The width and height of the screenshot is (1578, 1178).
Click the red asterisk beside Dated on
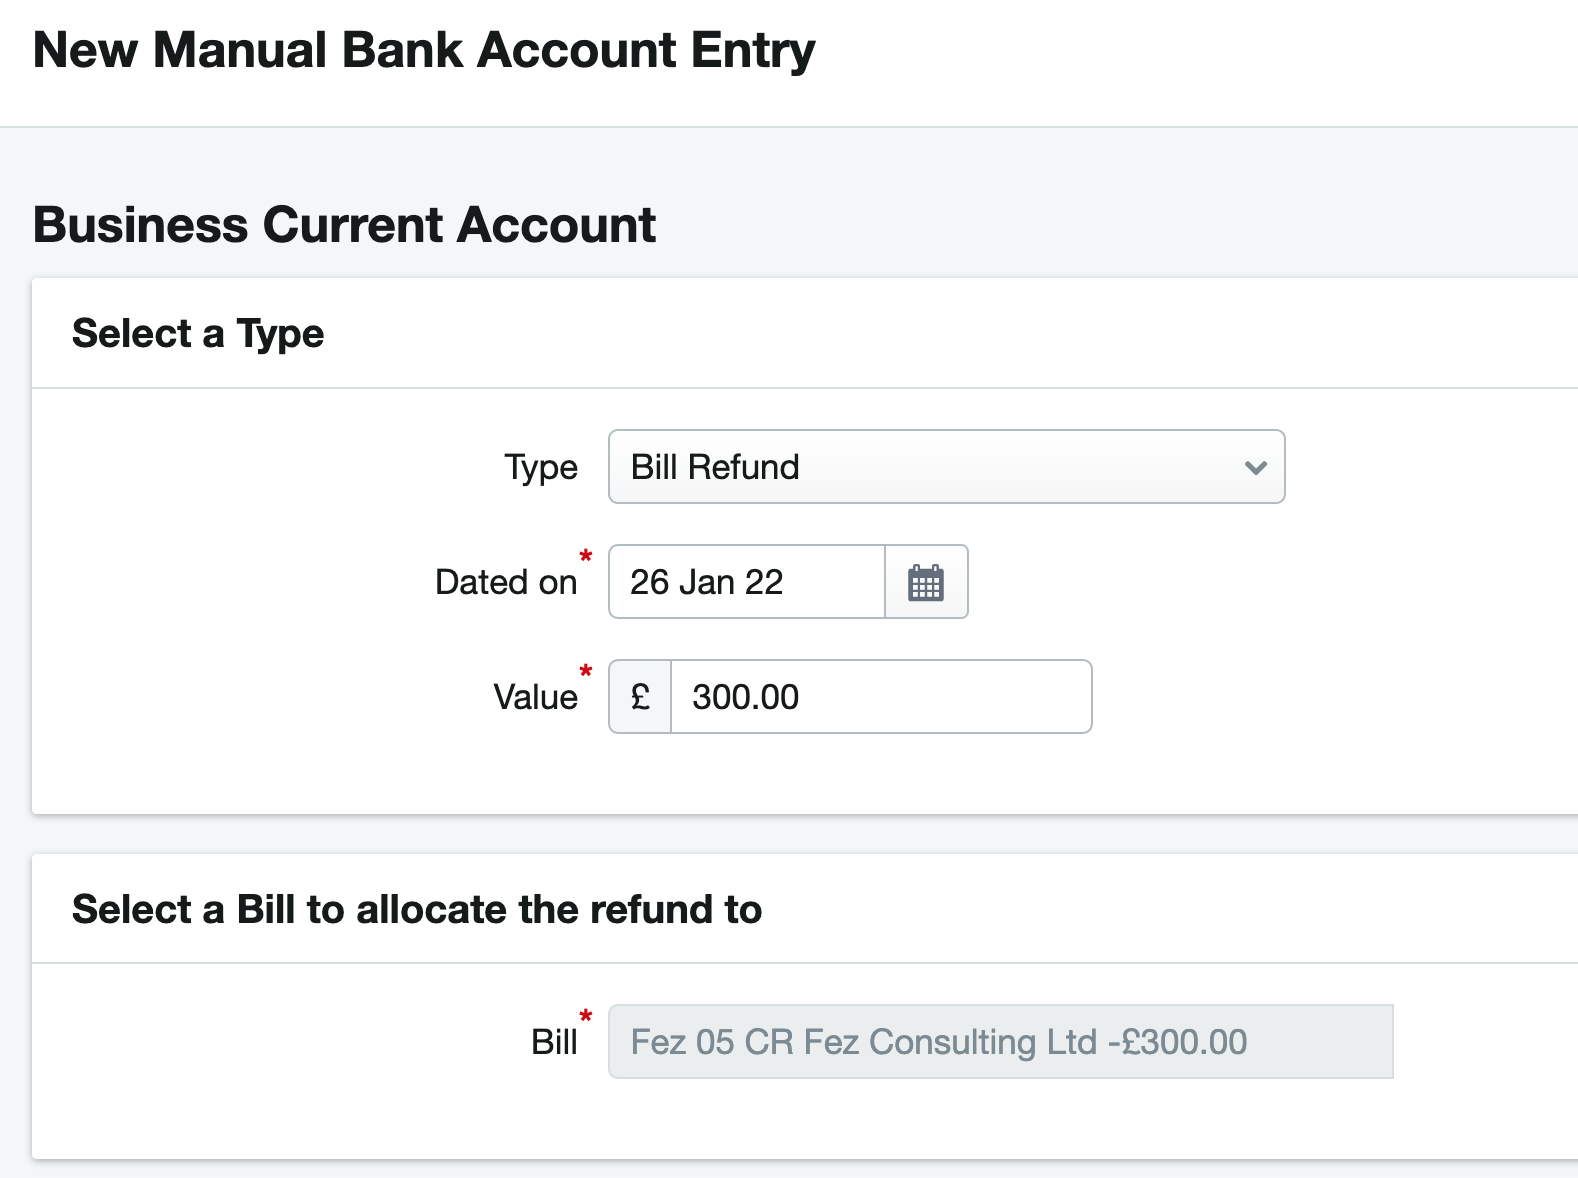tap(585, 558)
